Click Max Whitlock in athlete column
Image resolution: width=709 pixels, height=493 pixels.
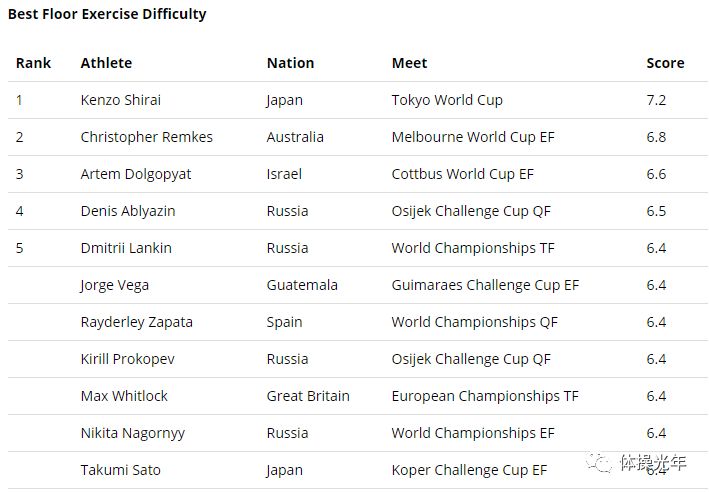124,396
